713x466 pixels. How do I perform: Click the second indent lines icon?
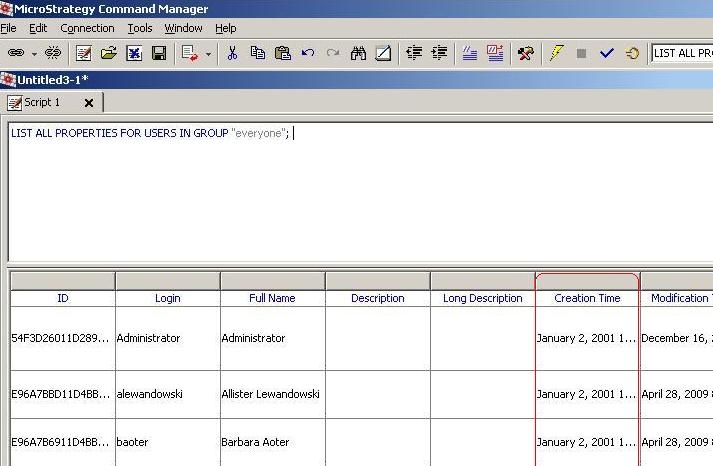pyautogui.click(x=439, y=53)
